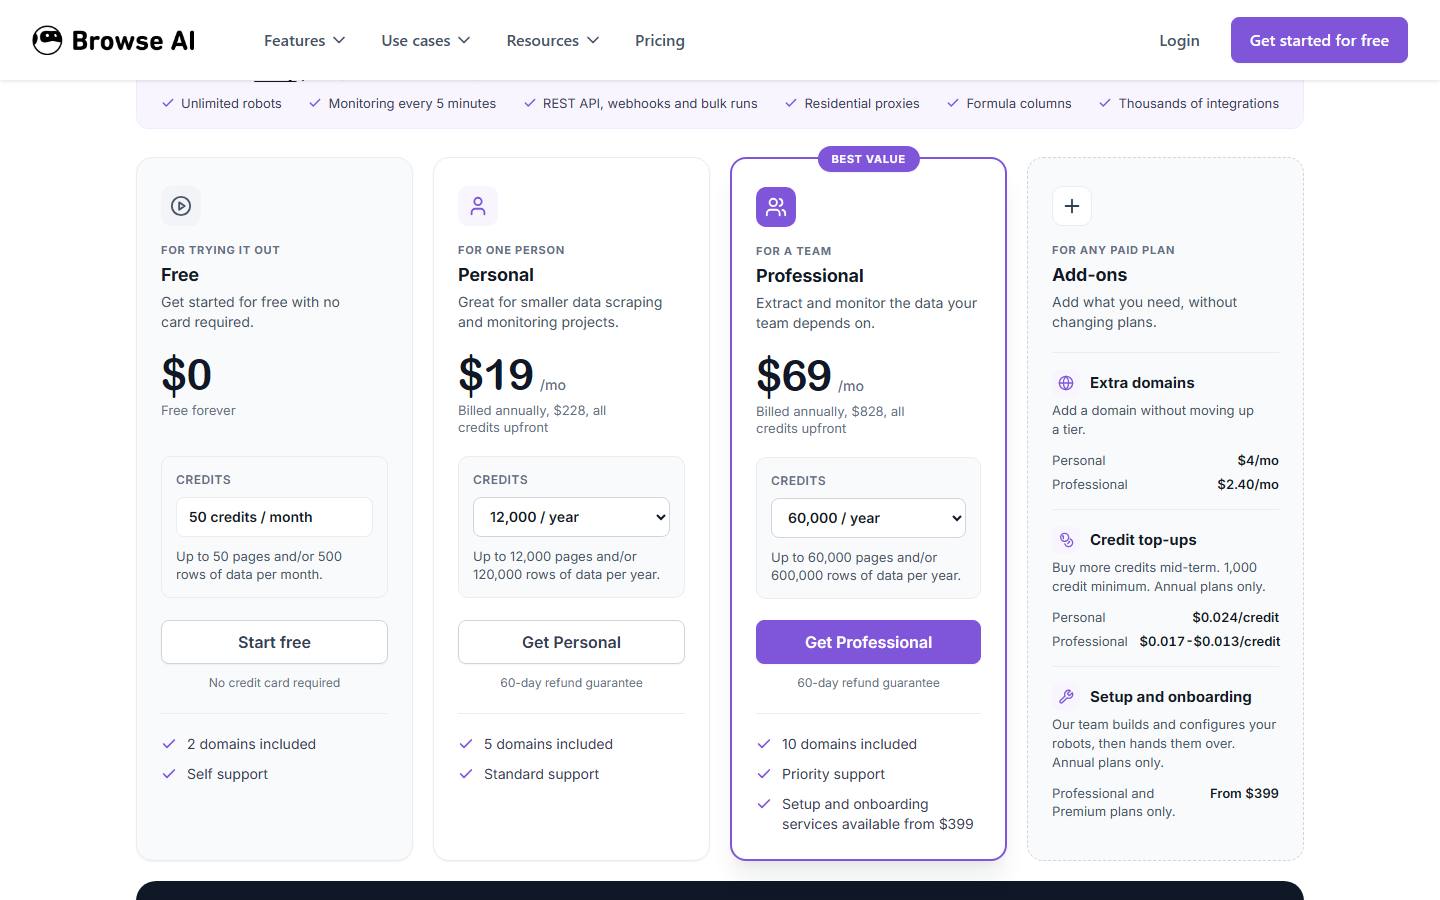This screenshot has width=1440, height=900.
Task: Click the Self support text
Action: [227, 774]
